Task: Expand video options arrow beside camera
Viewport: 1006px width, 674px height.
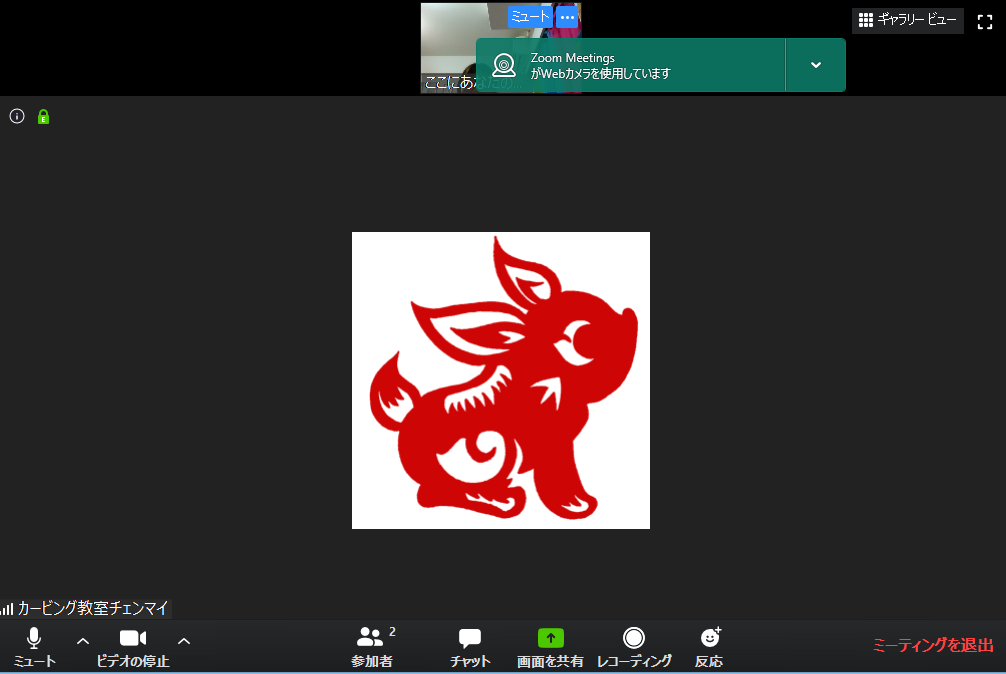Action: (184, 641)
